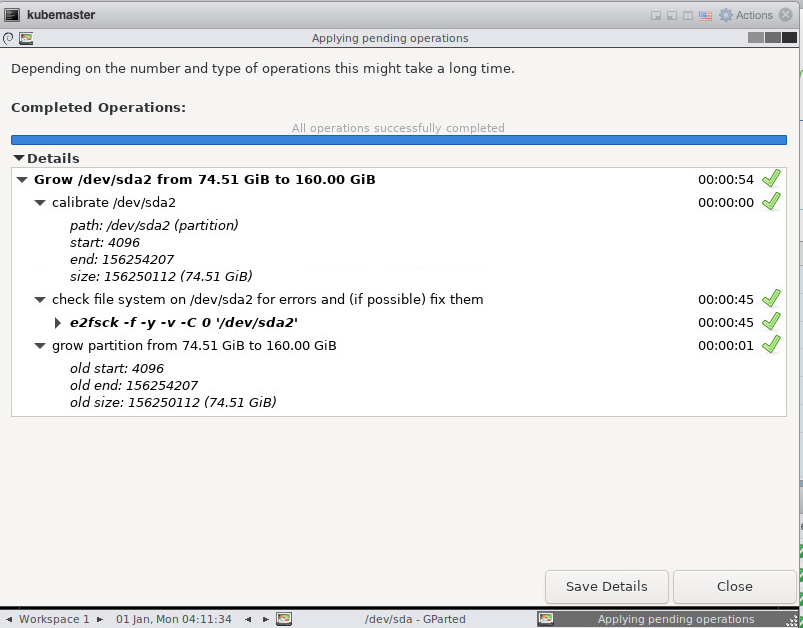Click the console icon beside kubemaster title
Viewport: 803px width, 628px height.
point(12,15)
